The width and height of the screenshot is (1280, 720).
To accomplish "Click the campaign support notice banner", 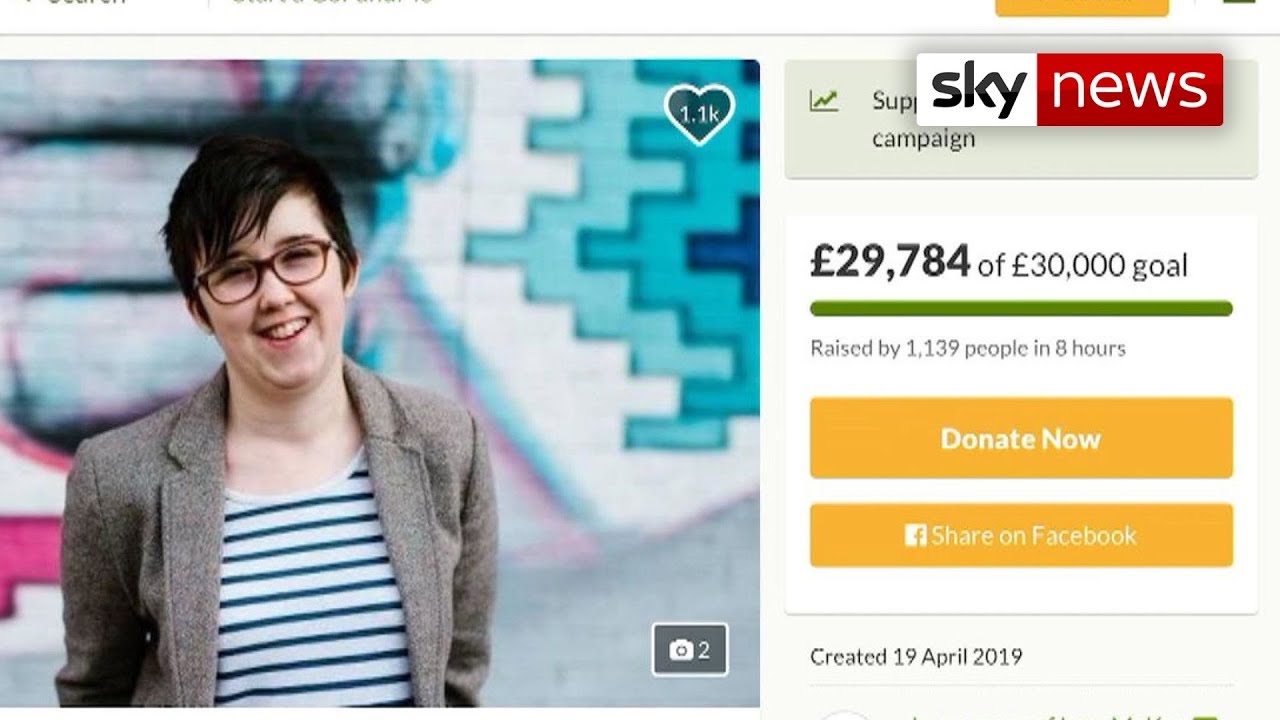I will (1021, 119).
